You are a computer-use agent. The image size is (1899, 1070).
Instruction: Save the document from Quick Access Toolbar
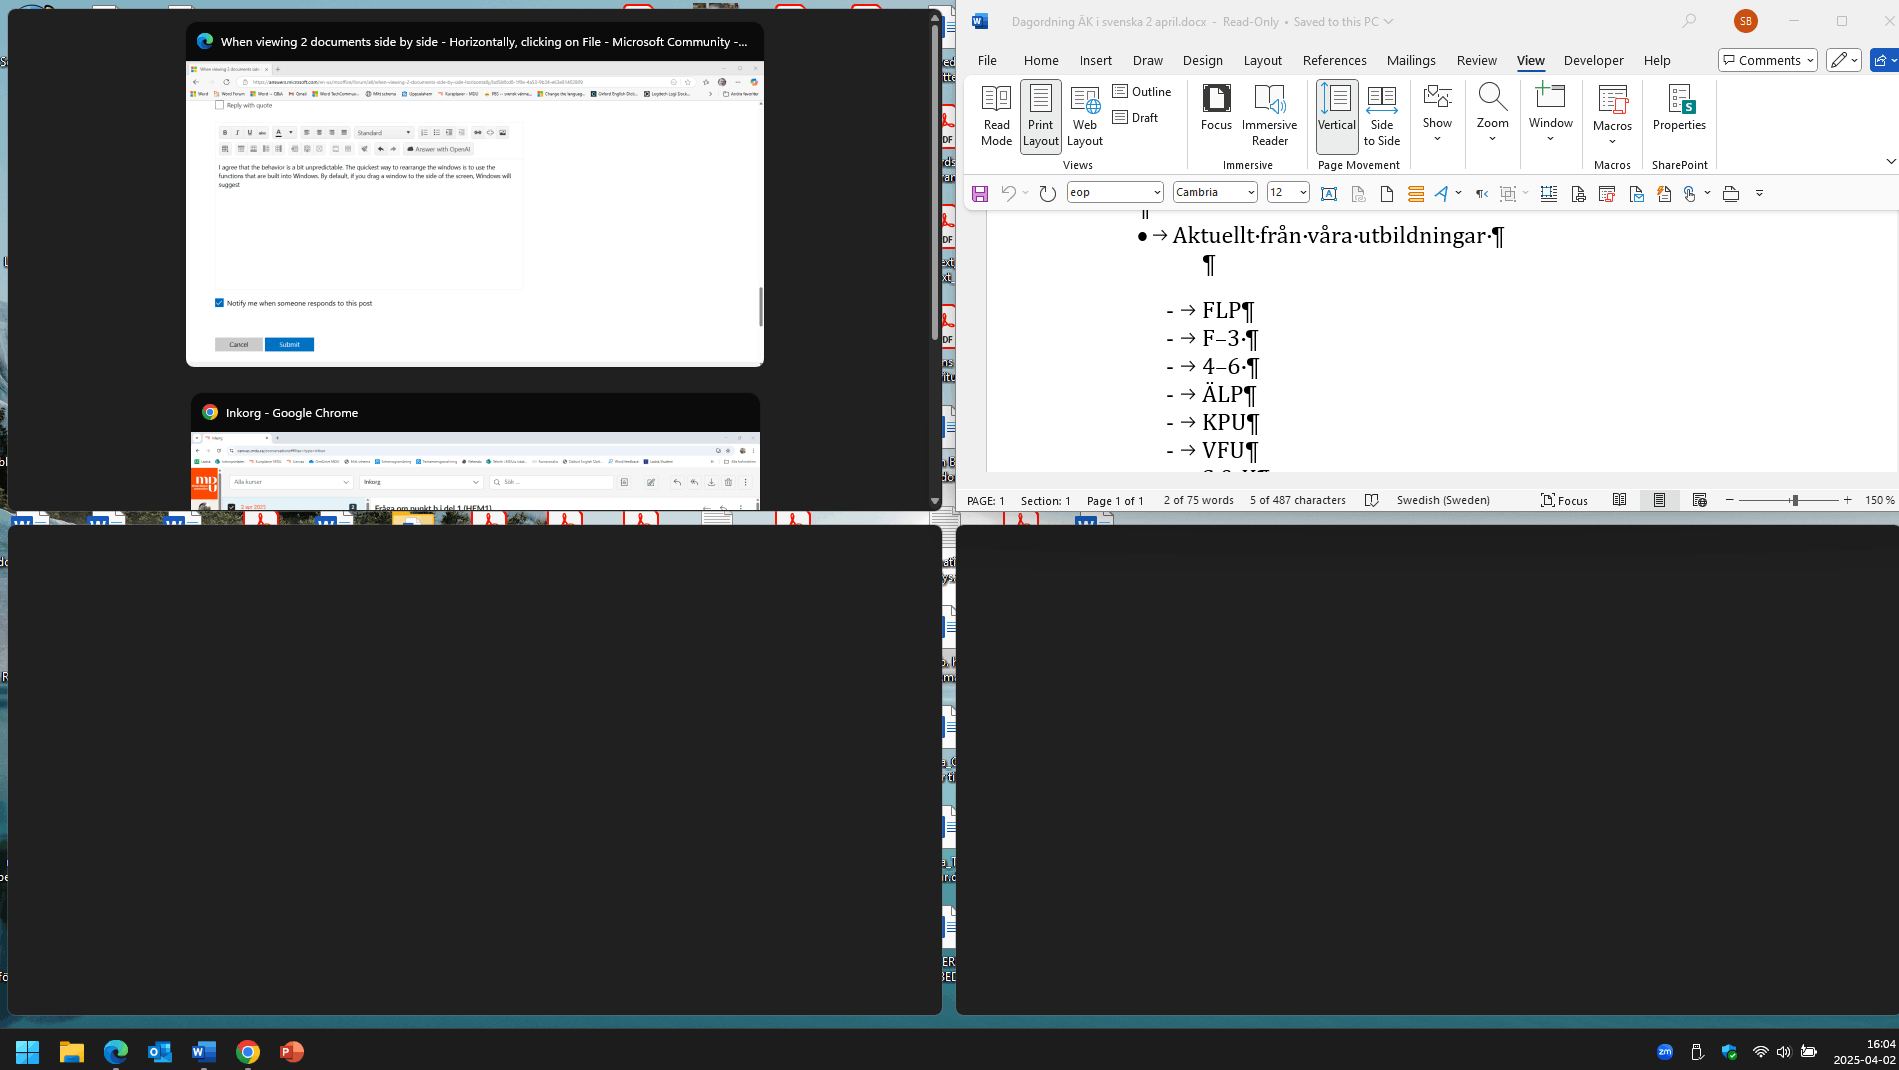click(x=980, y=193)
